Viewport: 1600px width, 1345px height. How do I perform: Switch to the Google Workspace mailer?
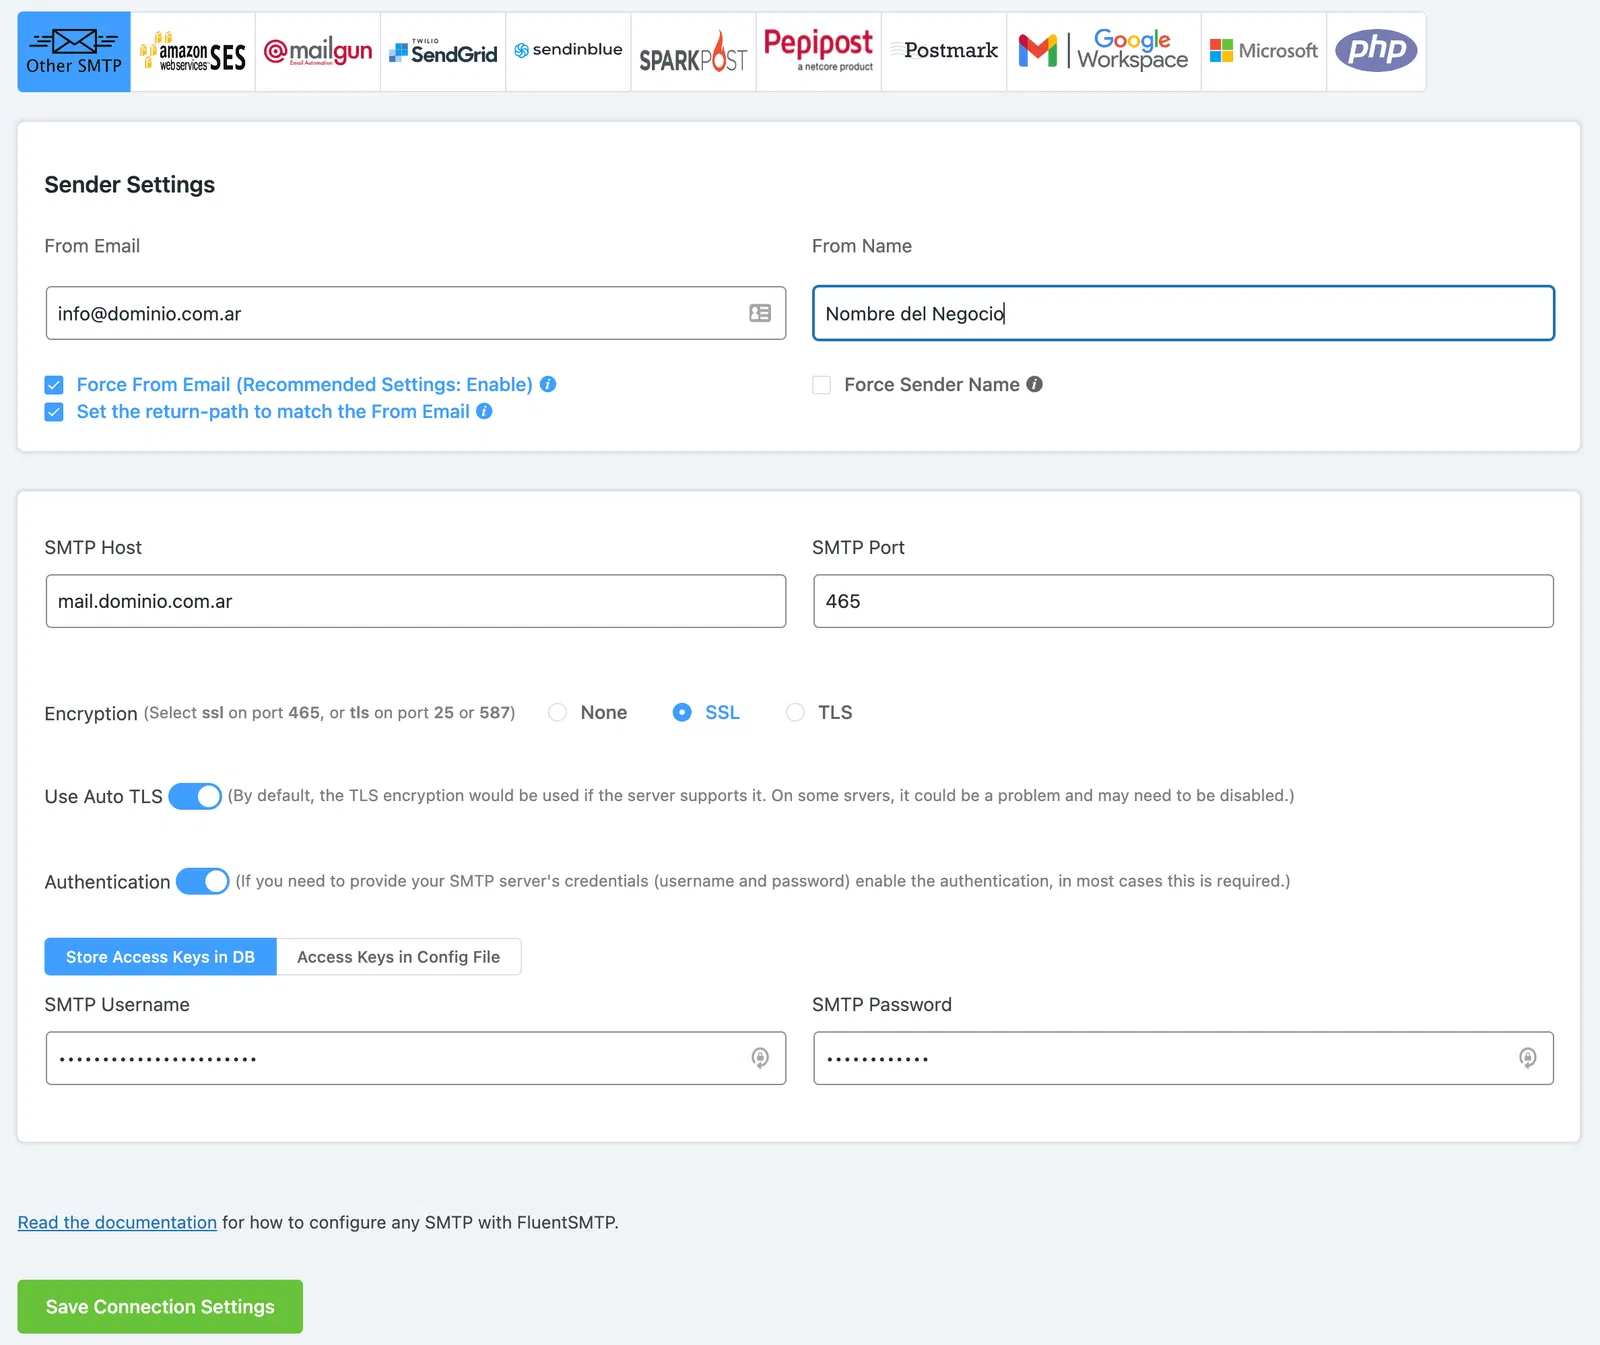point(1103,50)
